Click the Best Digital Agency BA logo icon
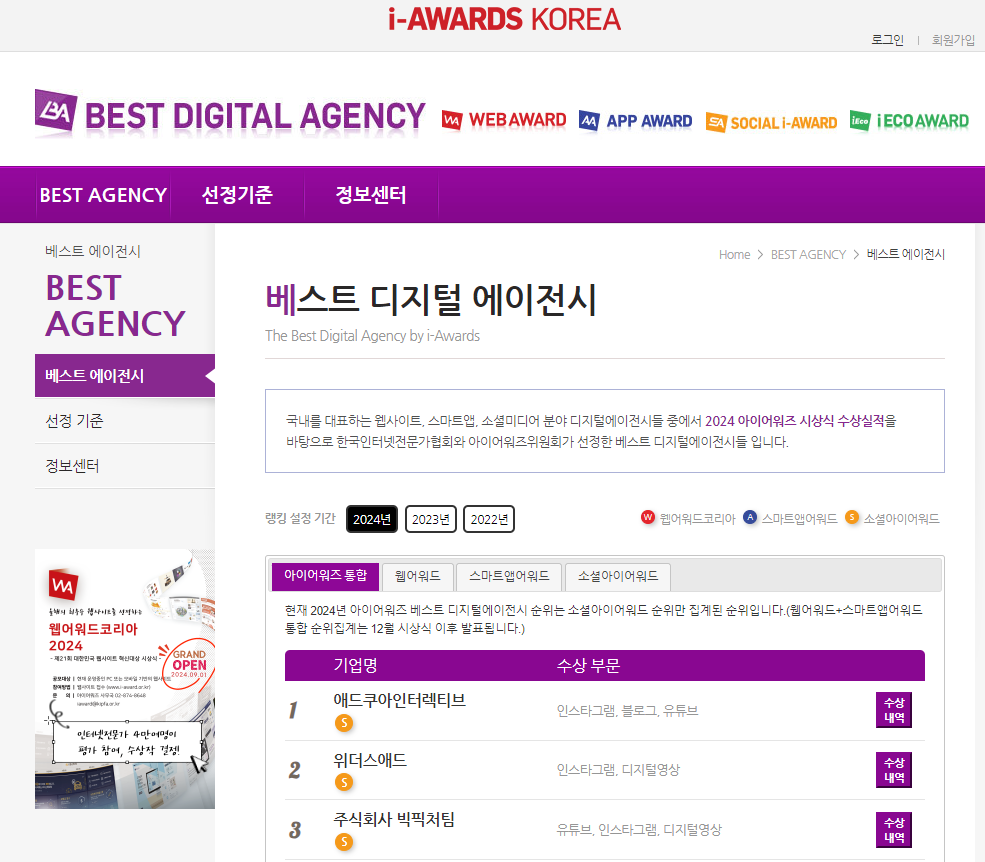 pyautogui.click(x=56, y=112)
